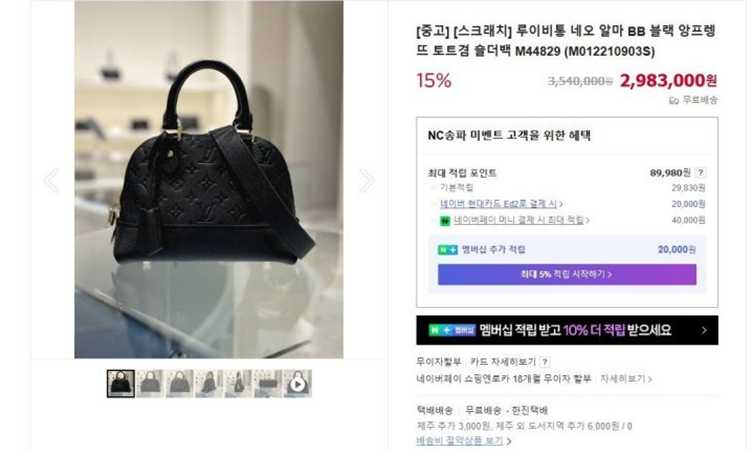Open the interest-free installment question mark help

544,362
